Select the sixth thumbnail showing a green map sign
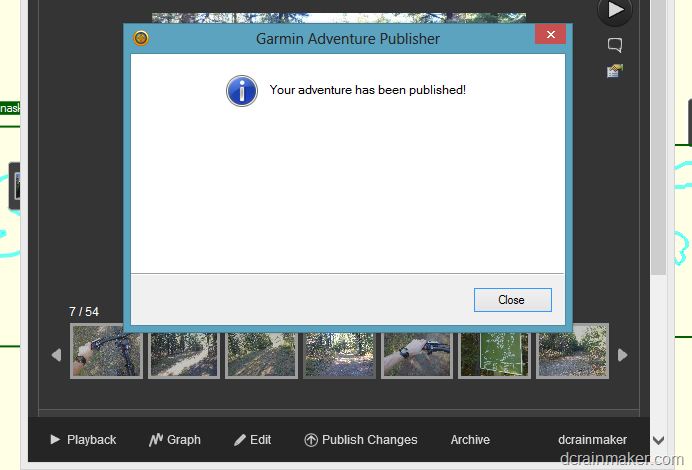The height and width of the screenshot is (470, 692). point(495,355)
